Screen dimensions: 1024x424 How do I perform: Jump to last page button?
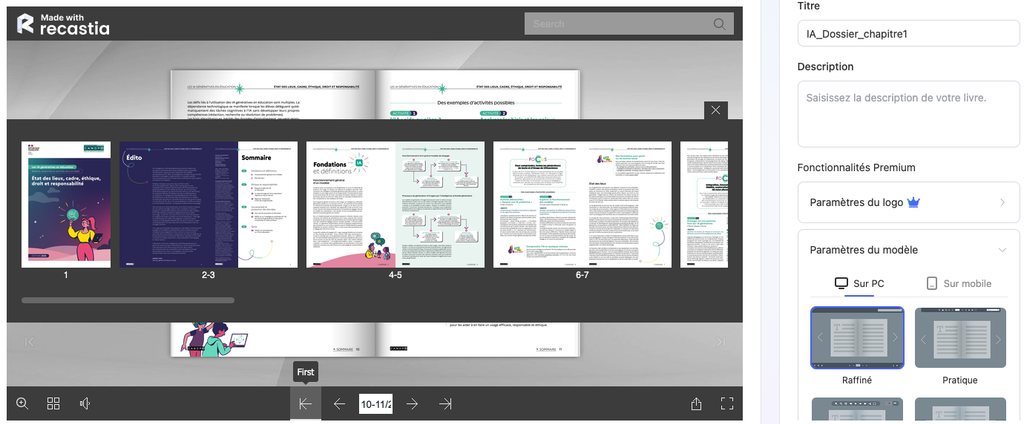coord(445,404)
